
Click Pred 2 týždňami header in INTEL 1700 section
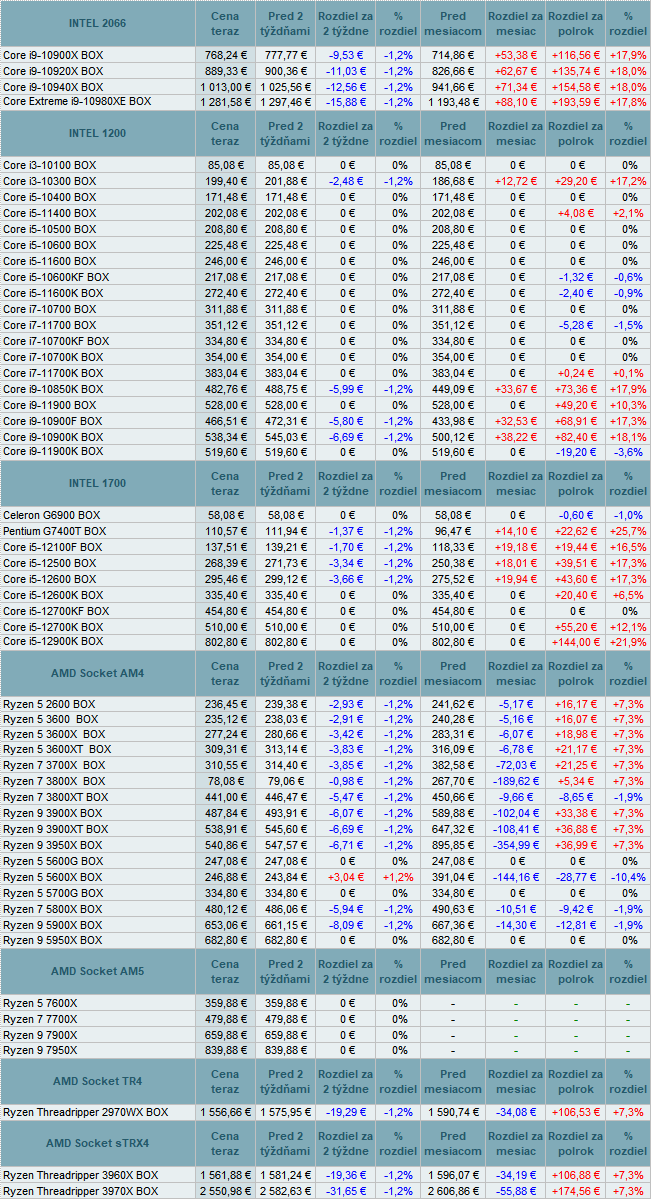[x=284, y=483]
